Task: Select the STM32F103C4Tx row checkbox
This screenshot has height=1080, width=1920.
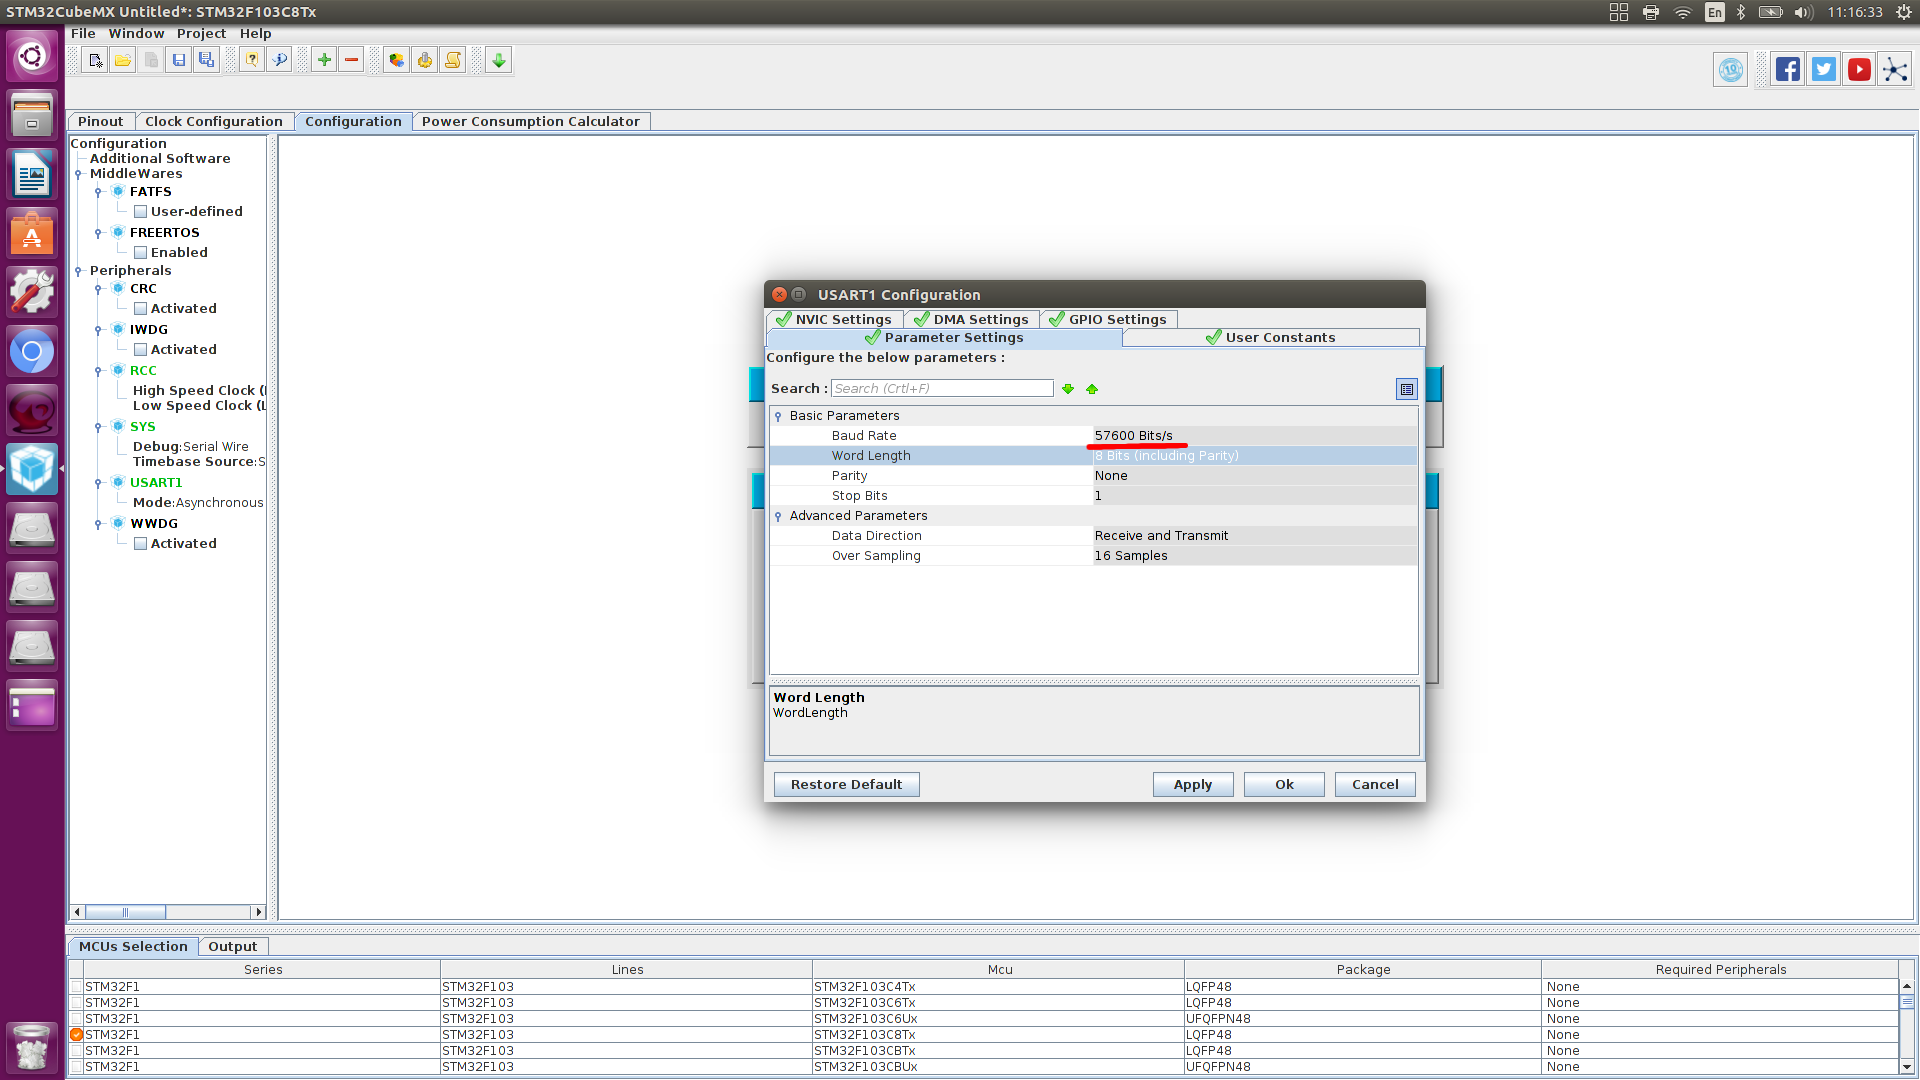Action: [76, 987]
